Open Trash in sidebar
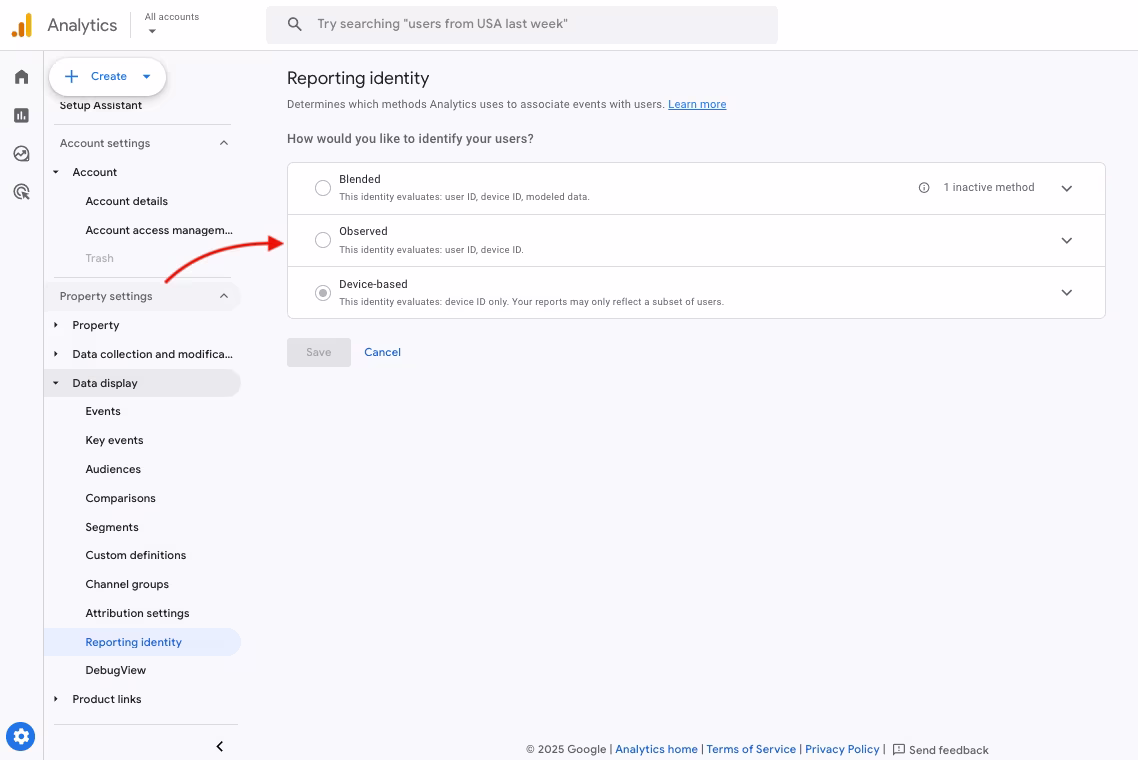Viewport: 1138px width, 760px height. pos(99,258)
